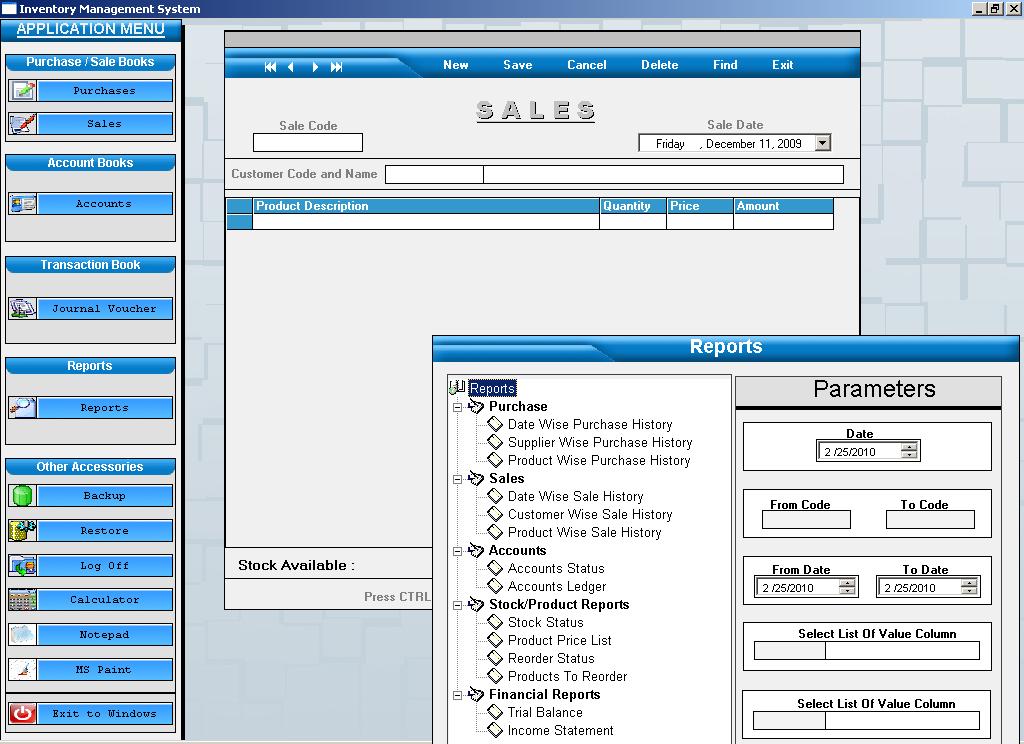Click Find in the Sales toolbar
Viewport: 1024px width, 744px height.
tap(725, 65)
